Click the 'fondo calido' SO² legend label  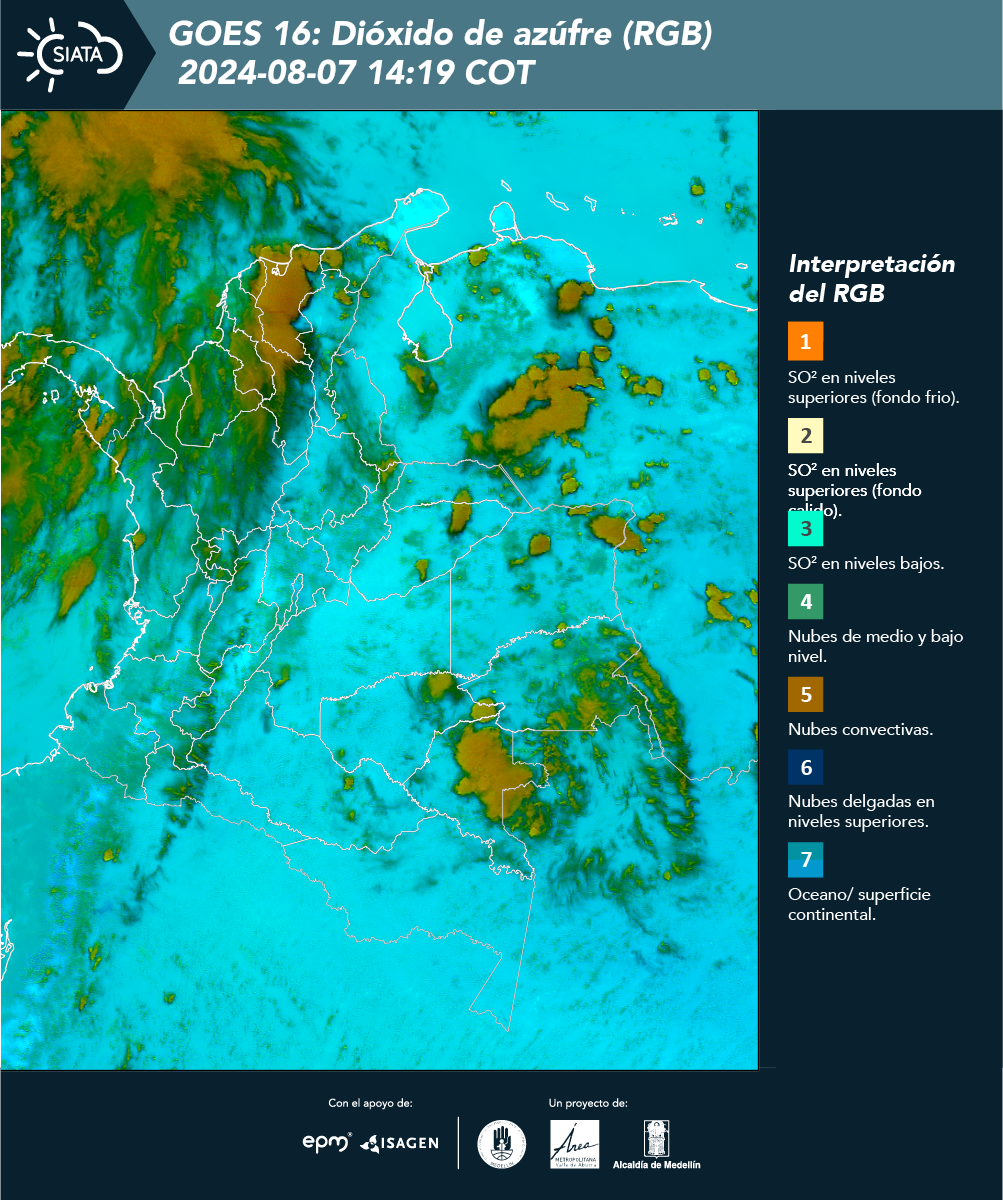[x=856, y=491]
